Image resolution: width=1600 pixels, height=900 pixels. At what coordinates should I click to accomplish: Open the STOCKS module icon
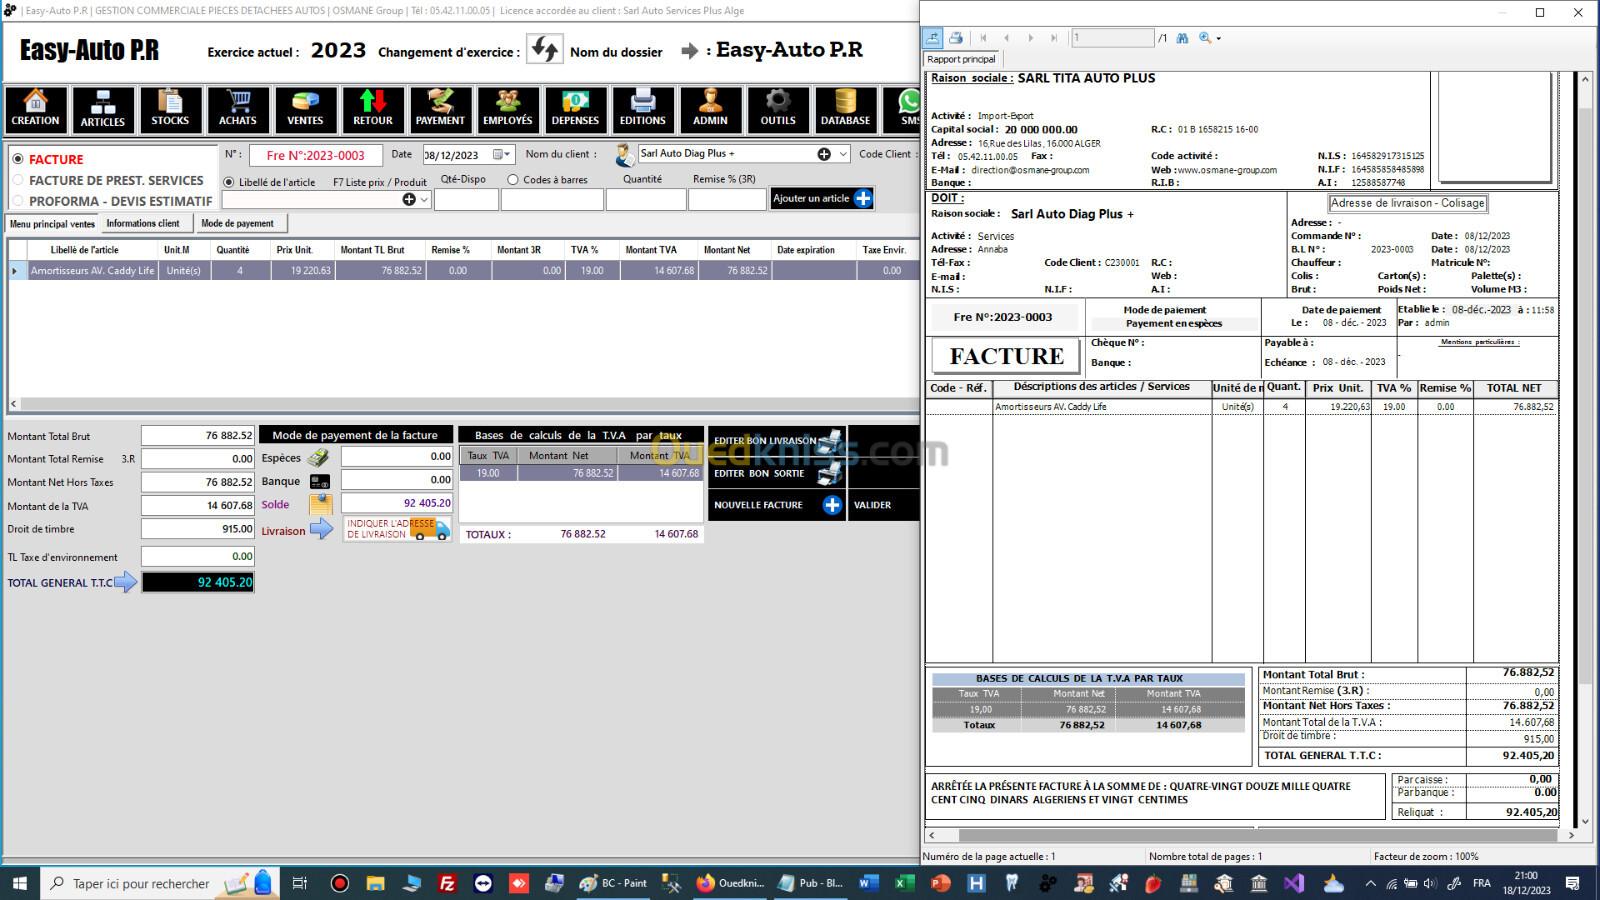click(x=170, y=109)
